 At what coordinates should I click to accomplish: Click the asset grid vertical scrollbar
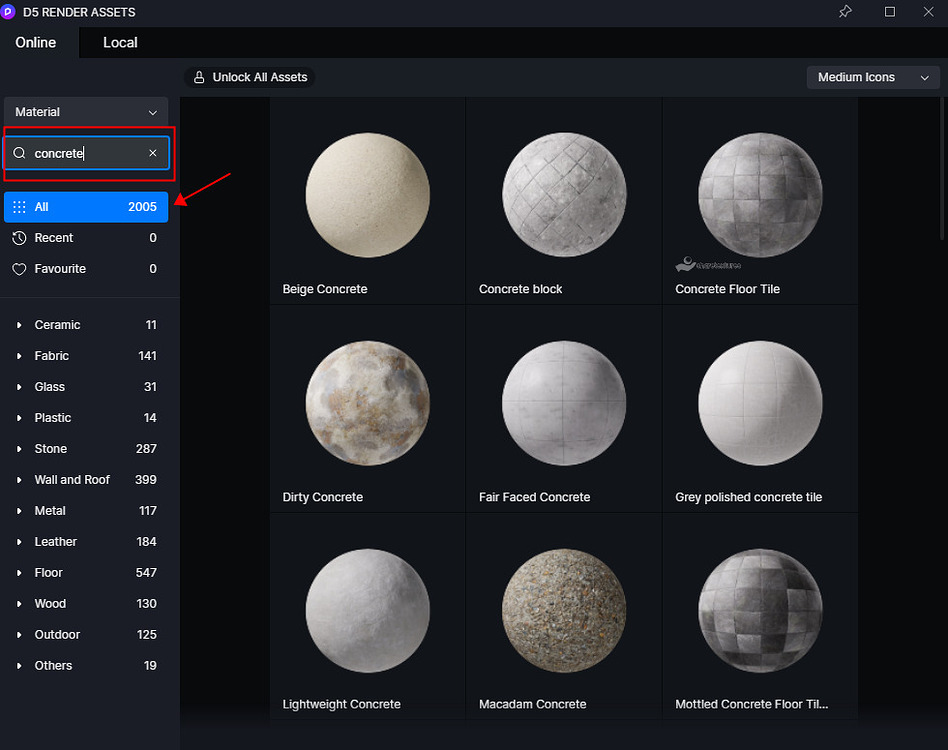(x=941, y=169)
